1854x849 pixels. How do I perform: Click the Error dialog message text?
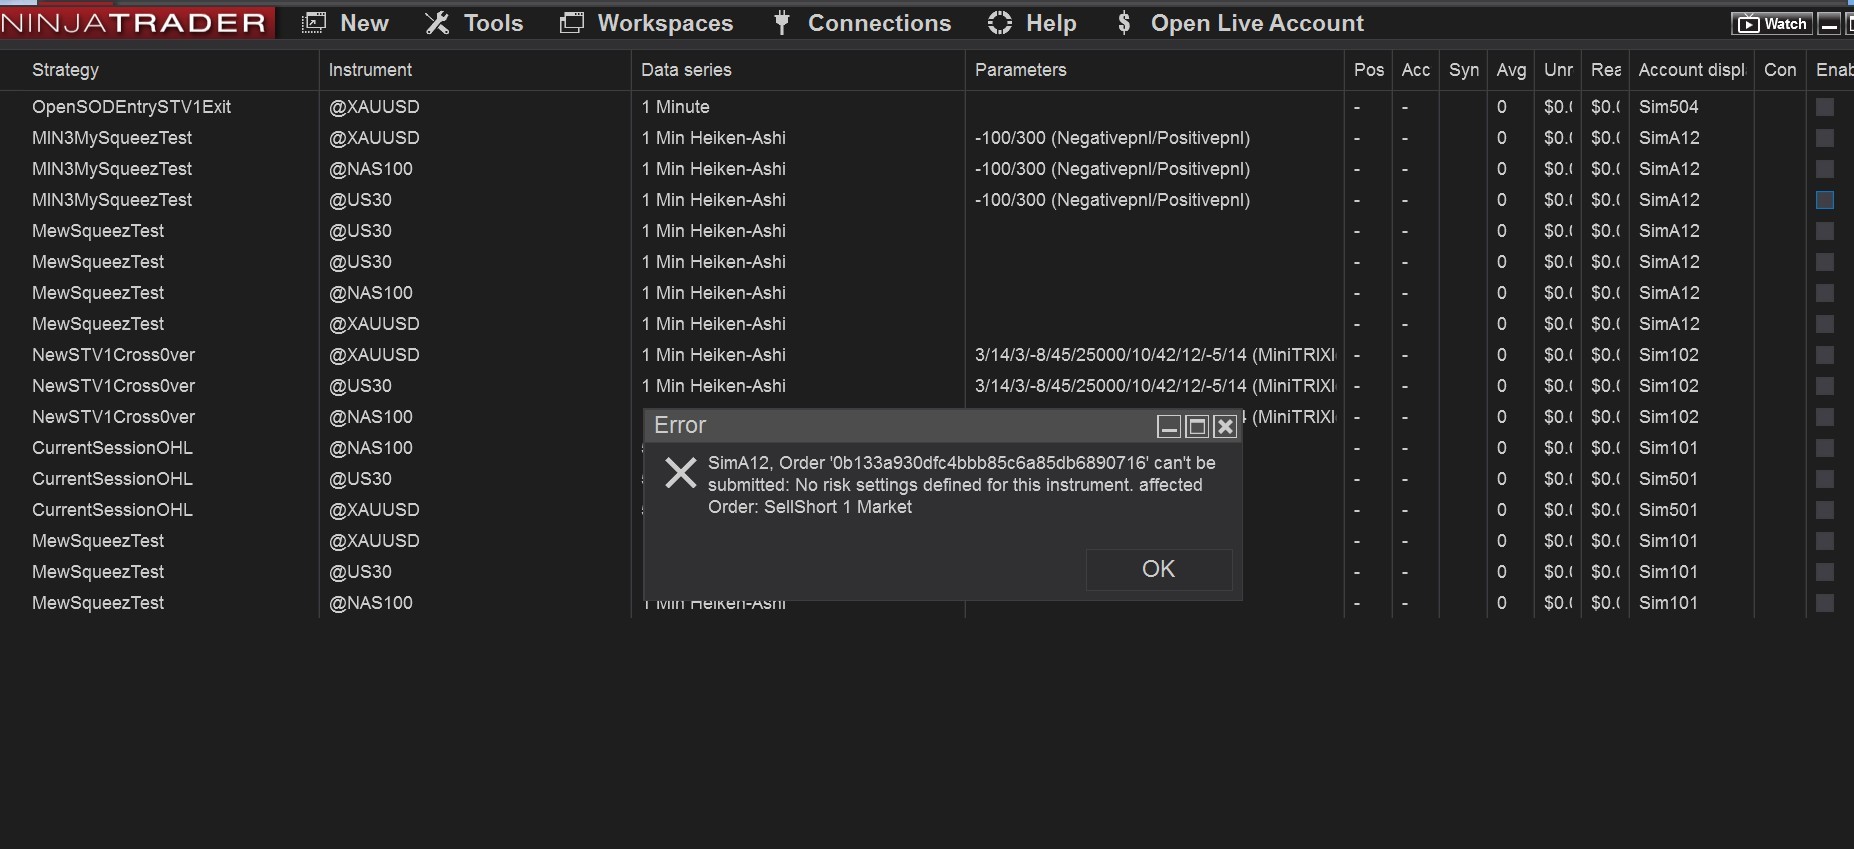(x=962, y=485)
